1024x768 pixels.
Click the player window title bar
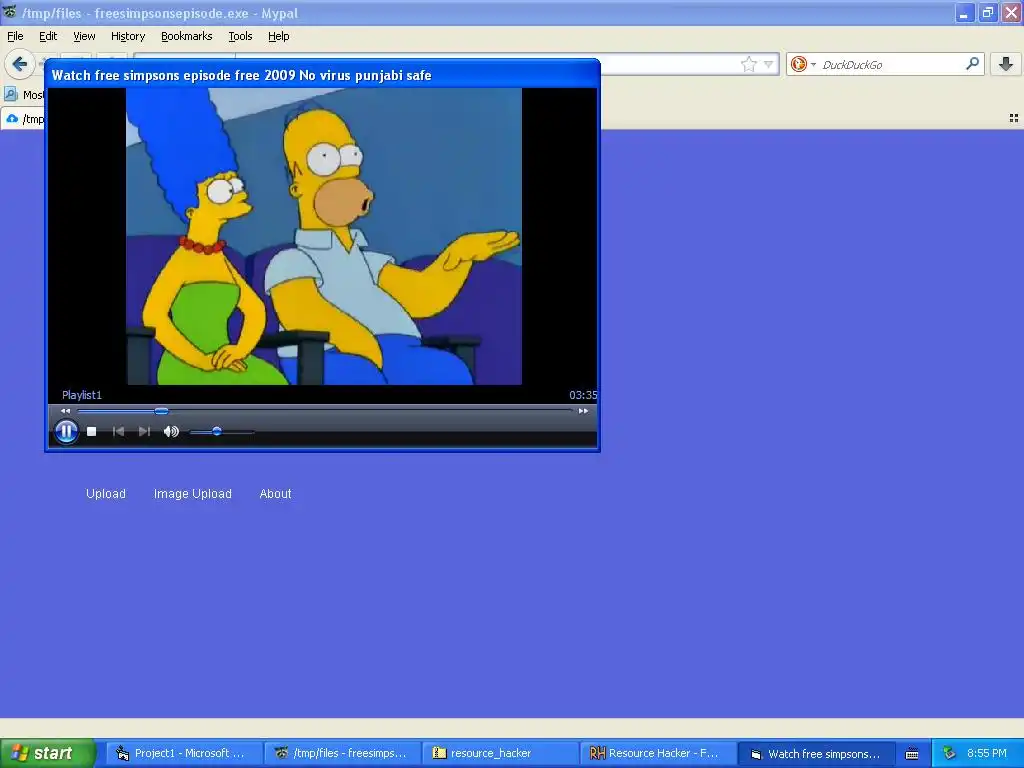point(322,75)
